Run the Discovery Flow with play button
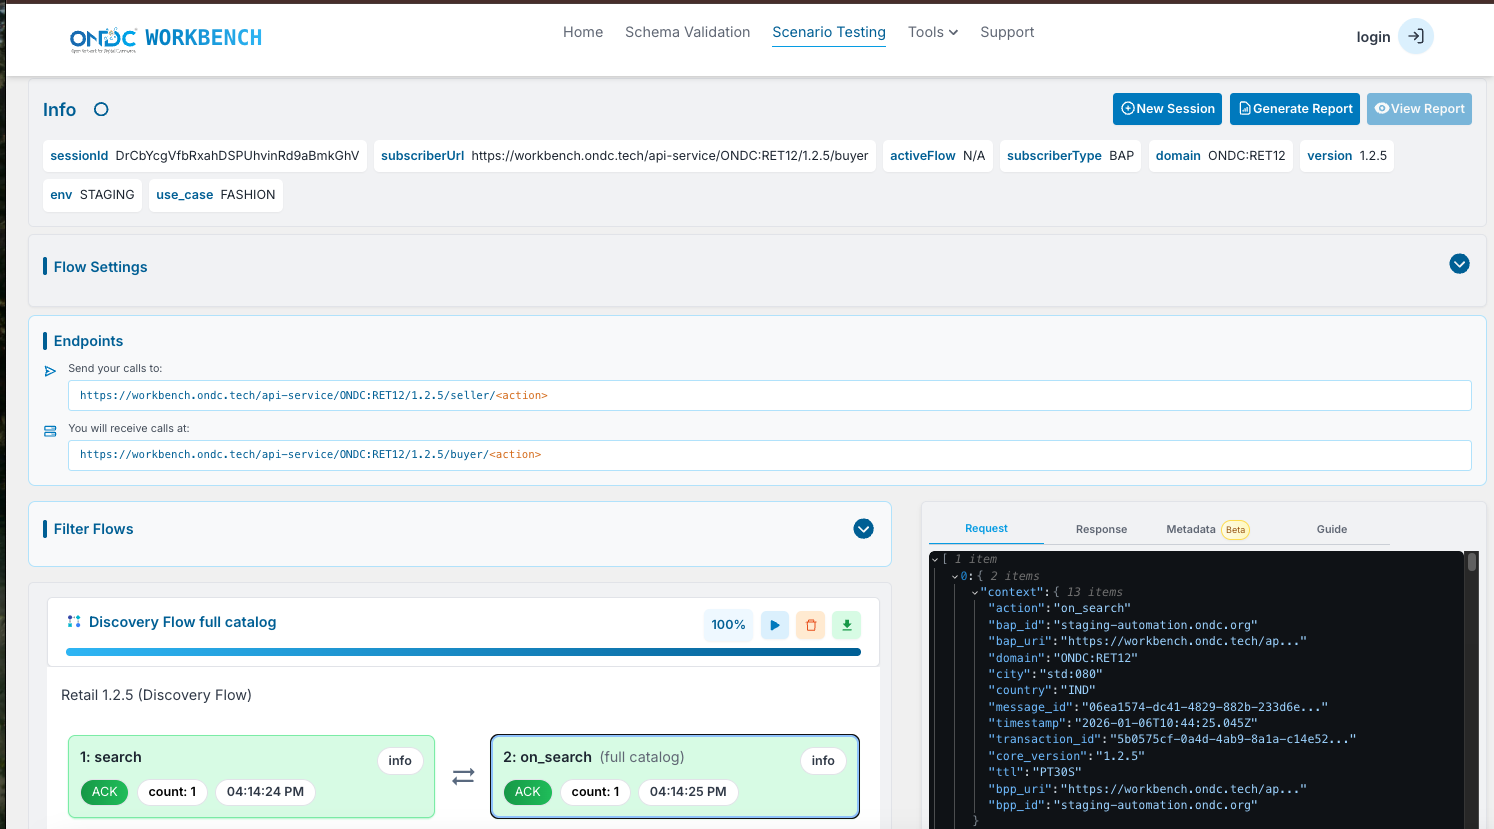This screenshot has width=1494, height=829. click(x=775, y=625)
